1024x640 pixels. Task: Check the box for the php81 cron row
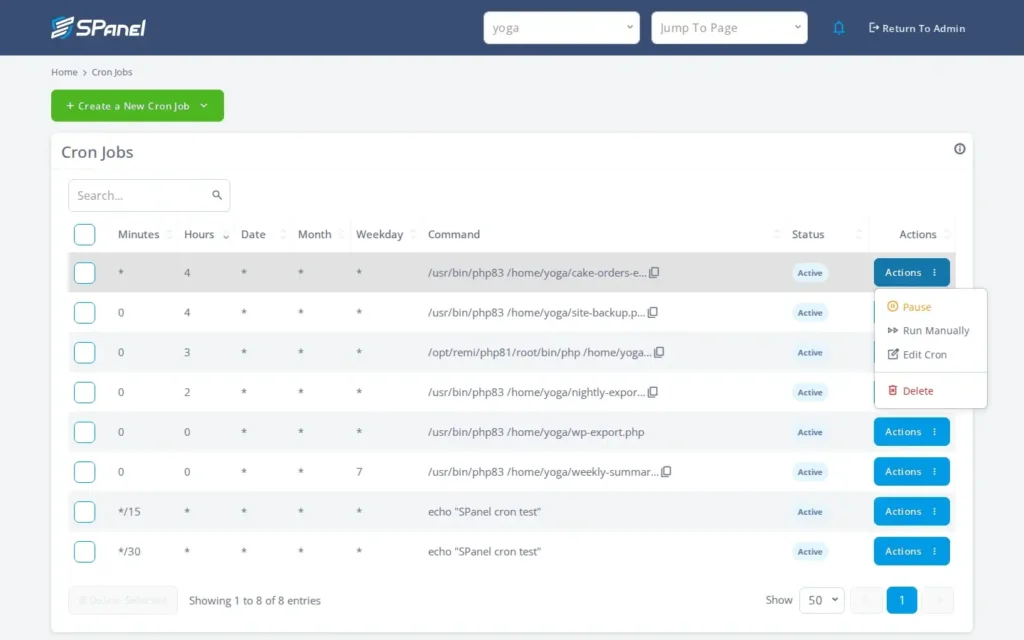point(84,353)
